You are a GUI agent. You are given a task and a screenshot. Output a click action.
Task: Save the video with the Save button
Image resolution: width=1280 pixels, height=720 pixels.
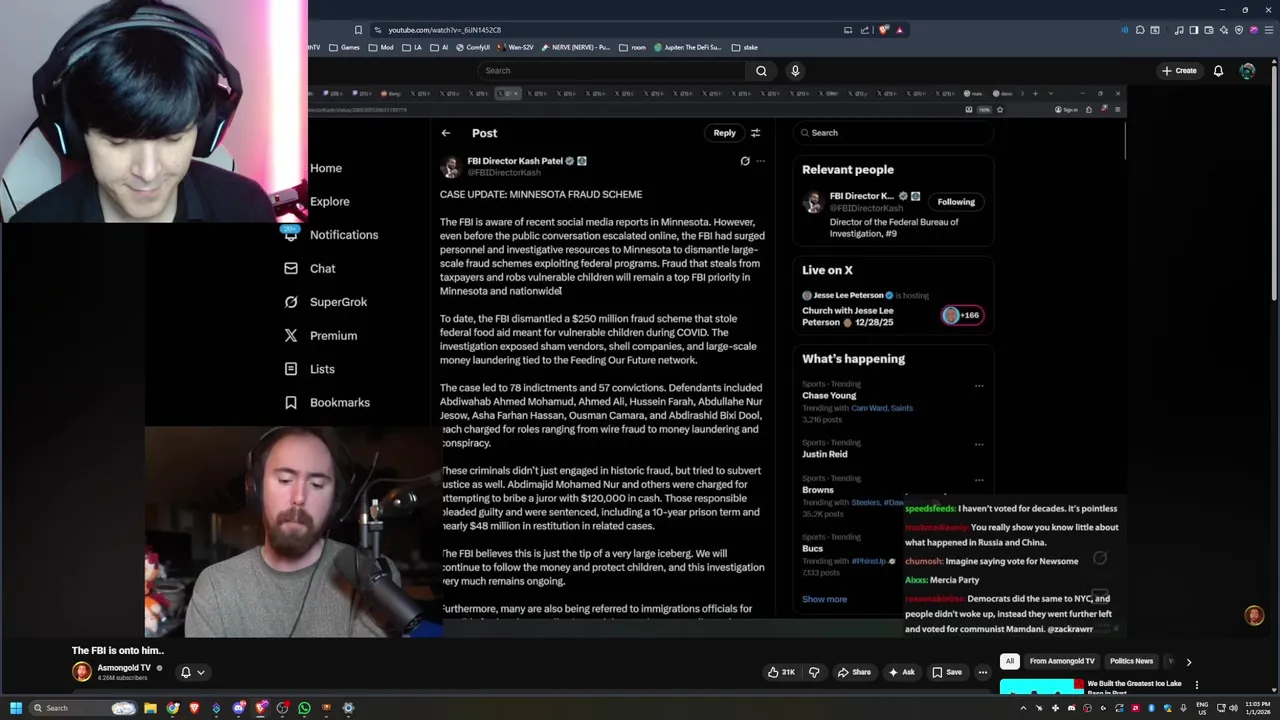[x=946, y=672]
